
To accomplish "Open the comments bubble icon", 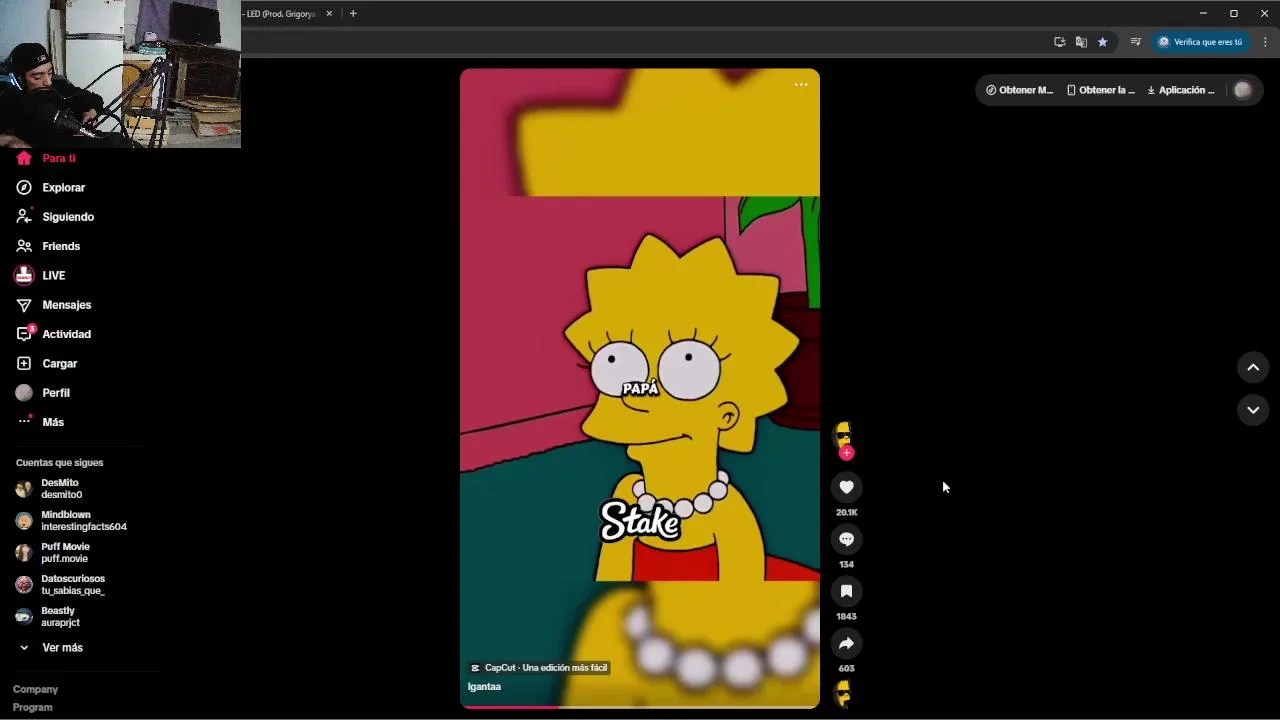I will tap(846, 539).
